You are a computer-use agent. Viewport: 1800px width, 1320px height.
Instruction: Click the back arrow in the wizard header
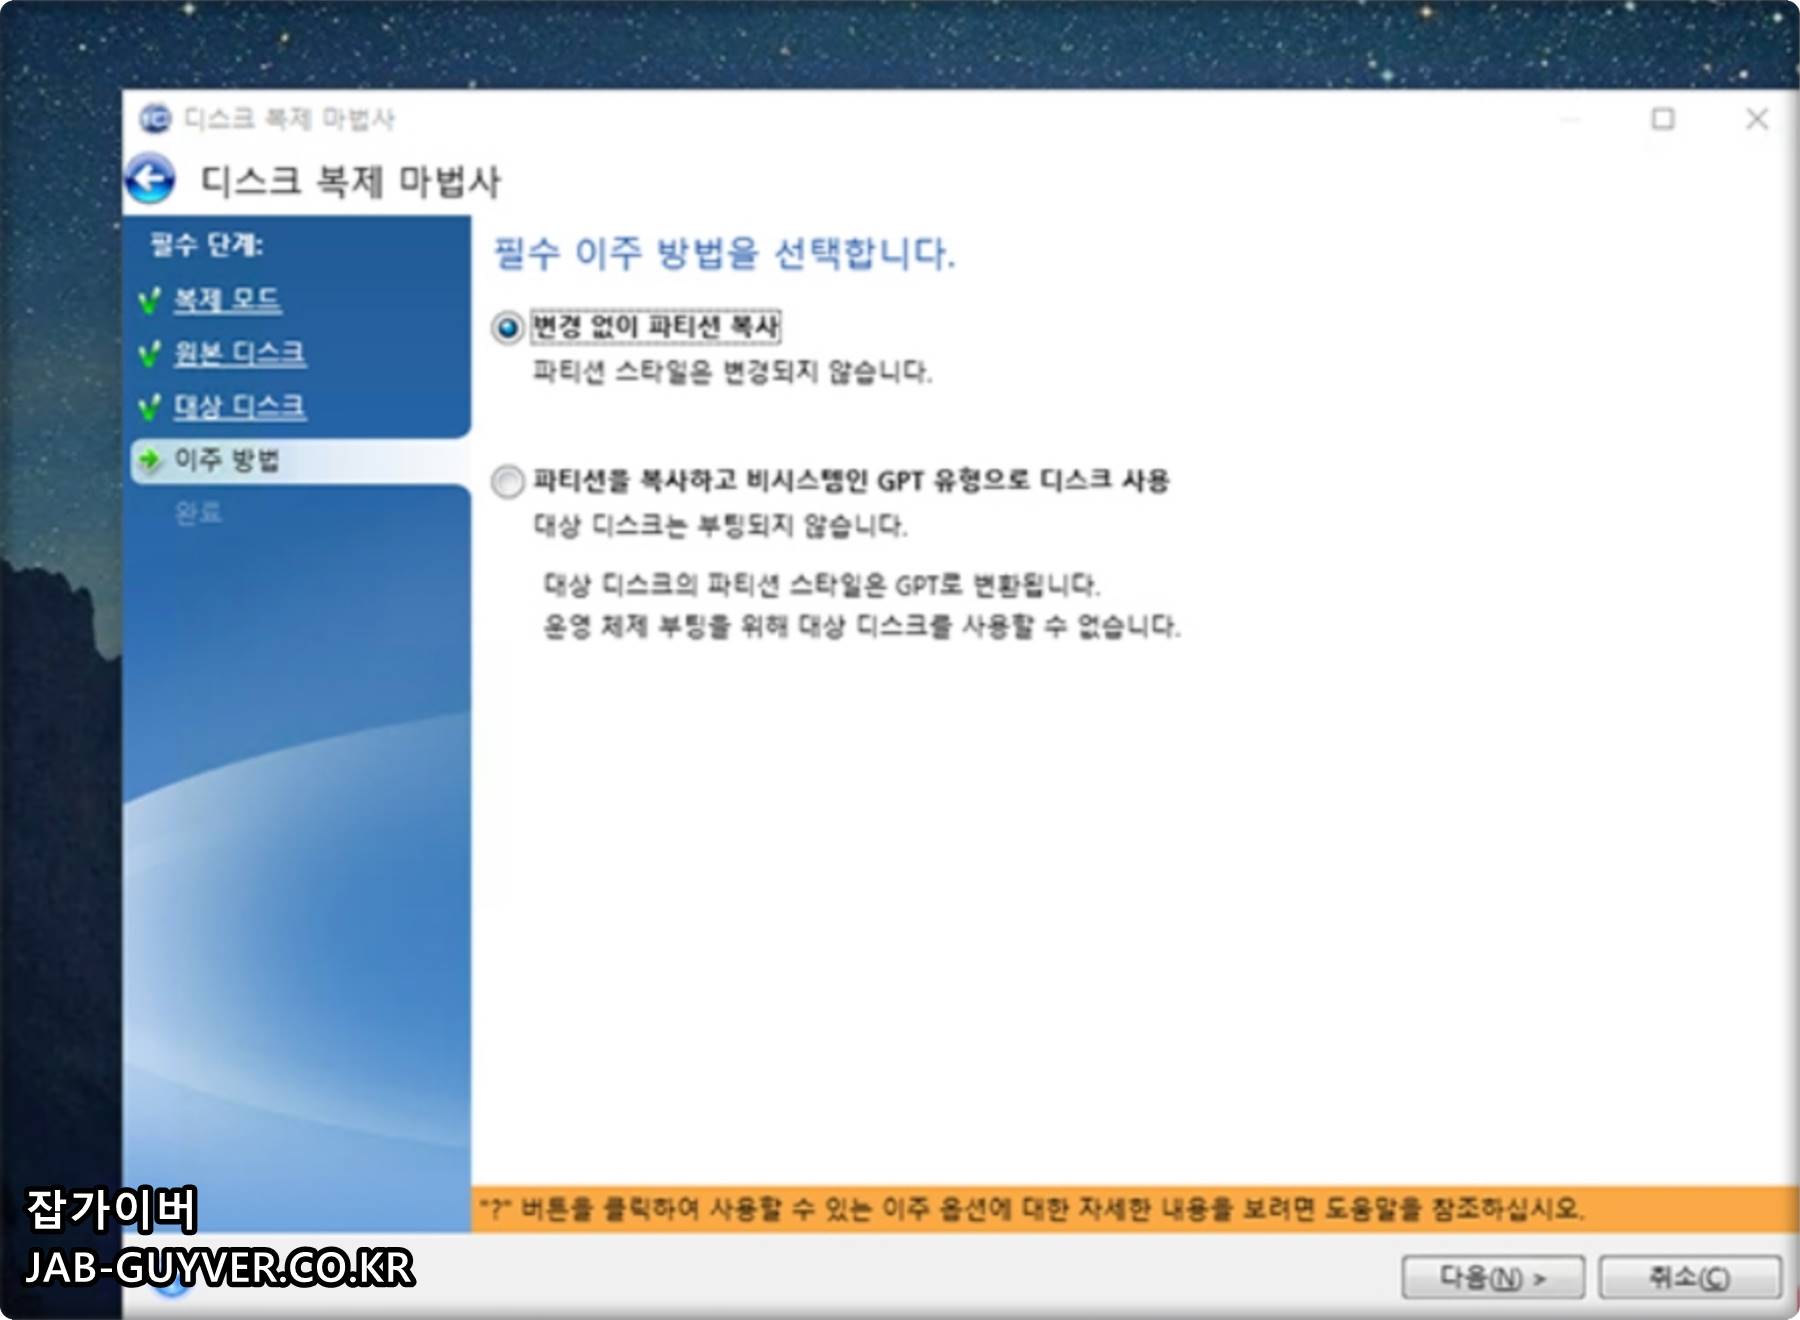152,177
